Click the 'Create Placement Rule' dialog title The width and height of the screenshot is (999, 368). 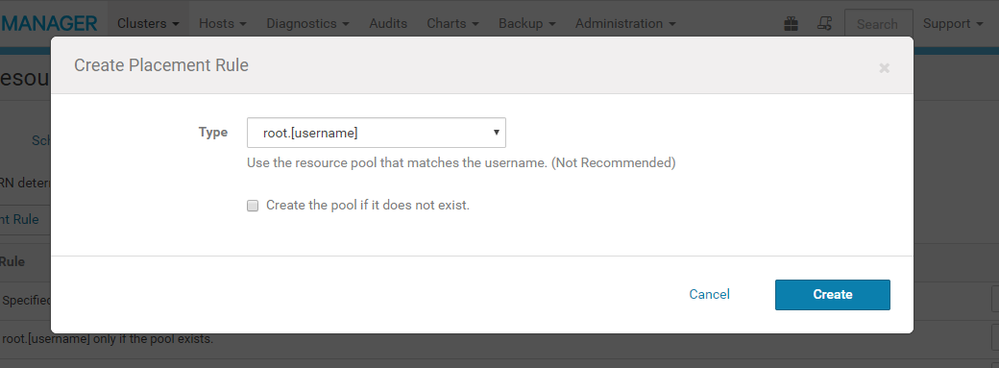pyautogui.click(x=161, y=65)
